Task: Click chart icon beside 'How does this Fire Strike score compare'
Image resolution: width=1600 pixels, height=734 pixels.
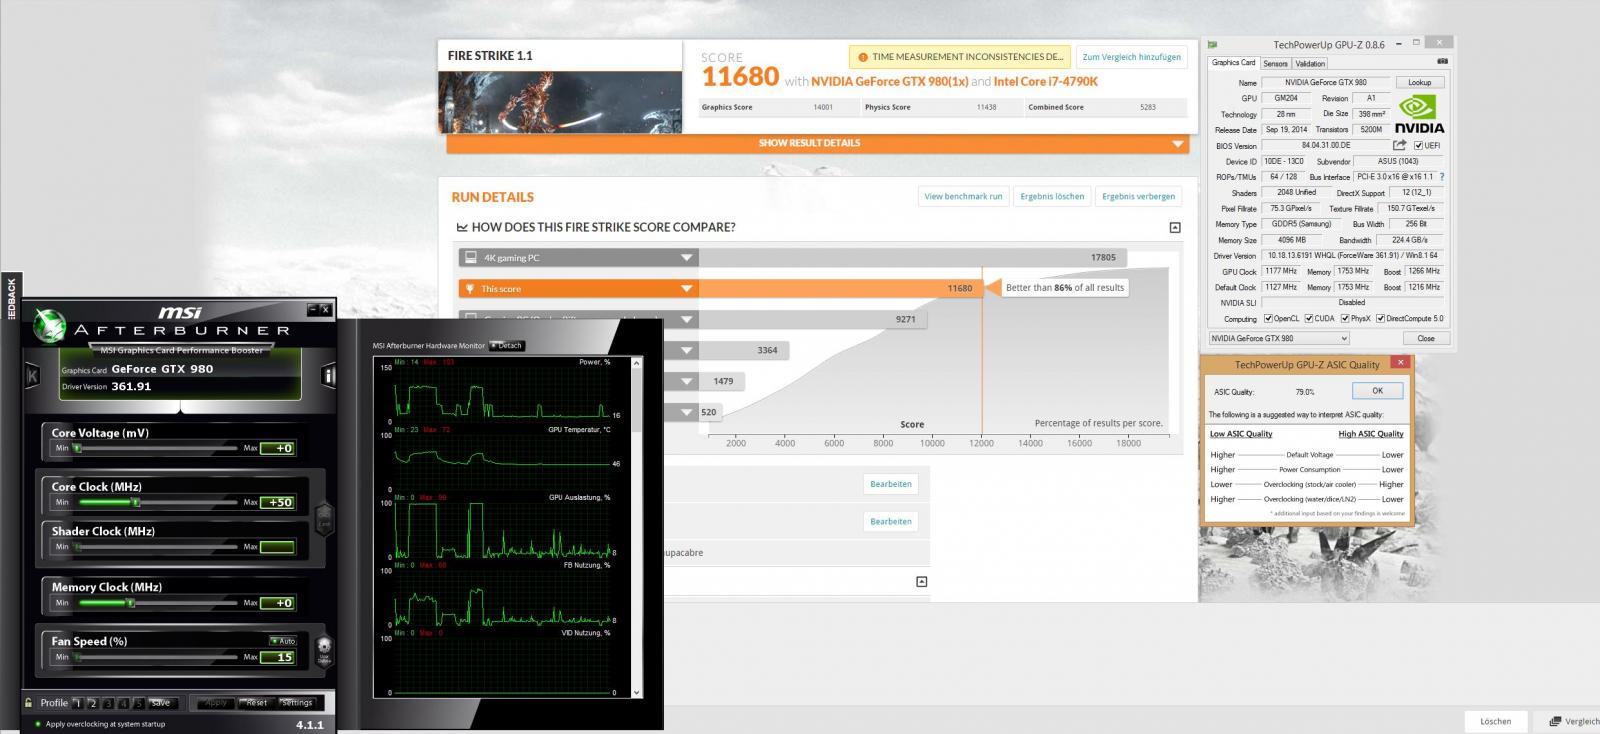Action: [x=462, y=227]
